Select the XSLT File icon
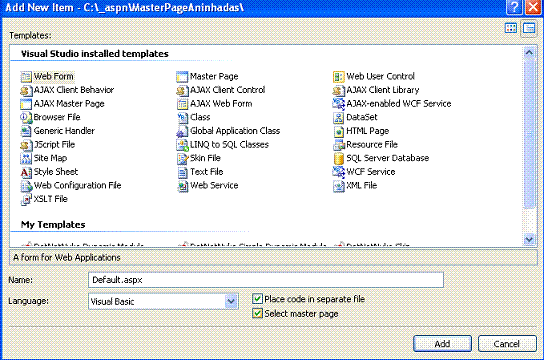Viewport: 544px width, 360px height. 26,199
